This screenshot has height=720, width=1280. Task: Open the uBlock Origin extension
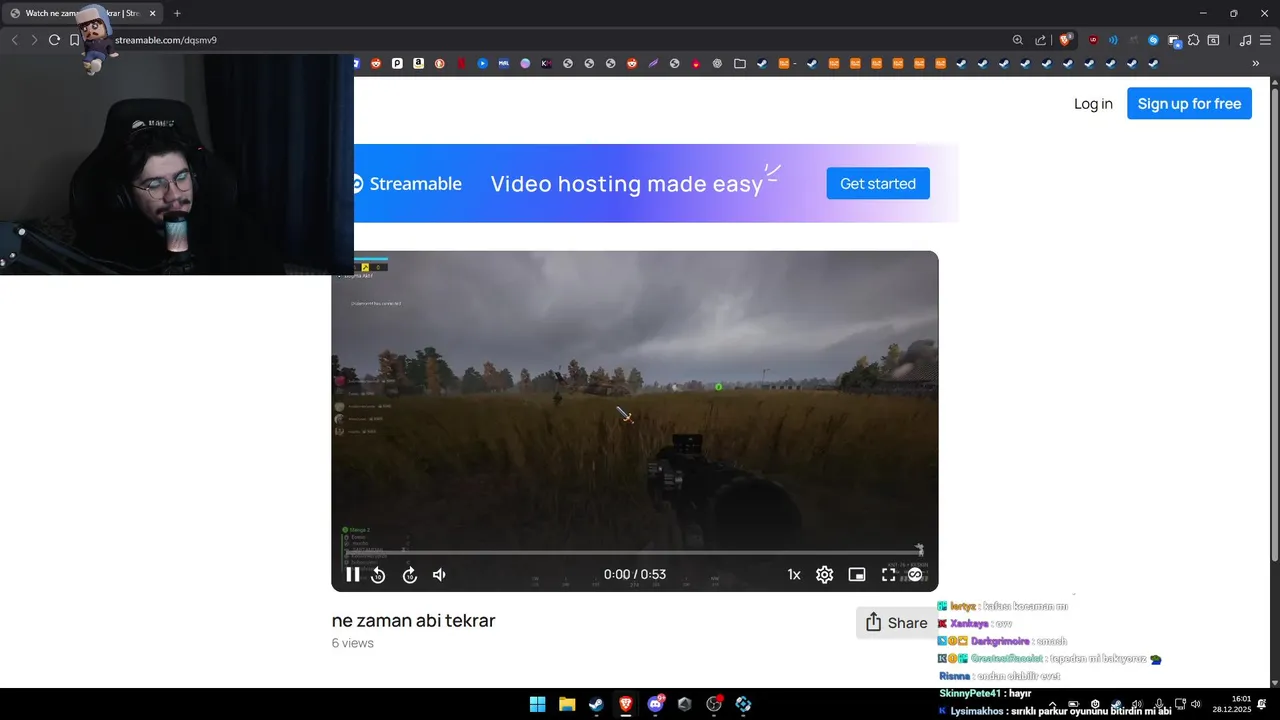[1093, 40]
